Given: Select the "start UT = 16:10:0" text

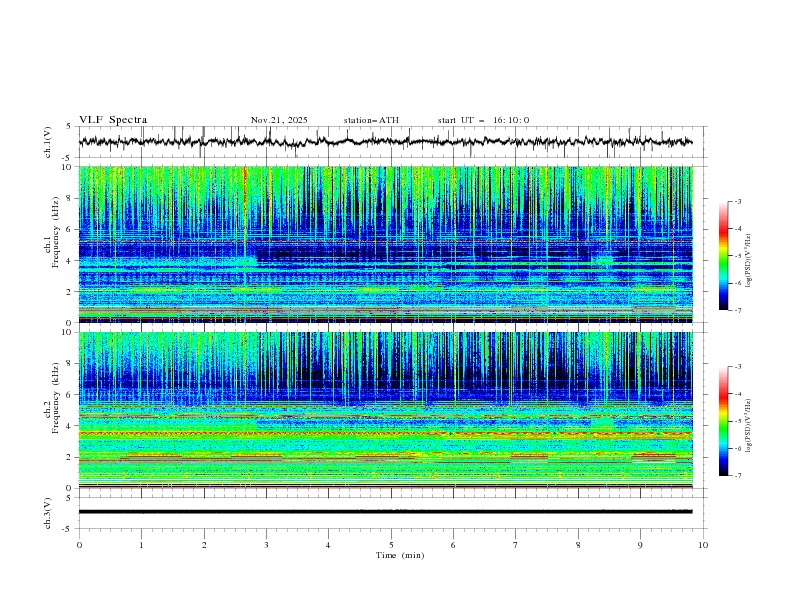Looking at the screenshot, I should [x=483, y=120].
